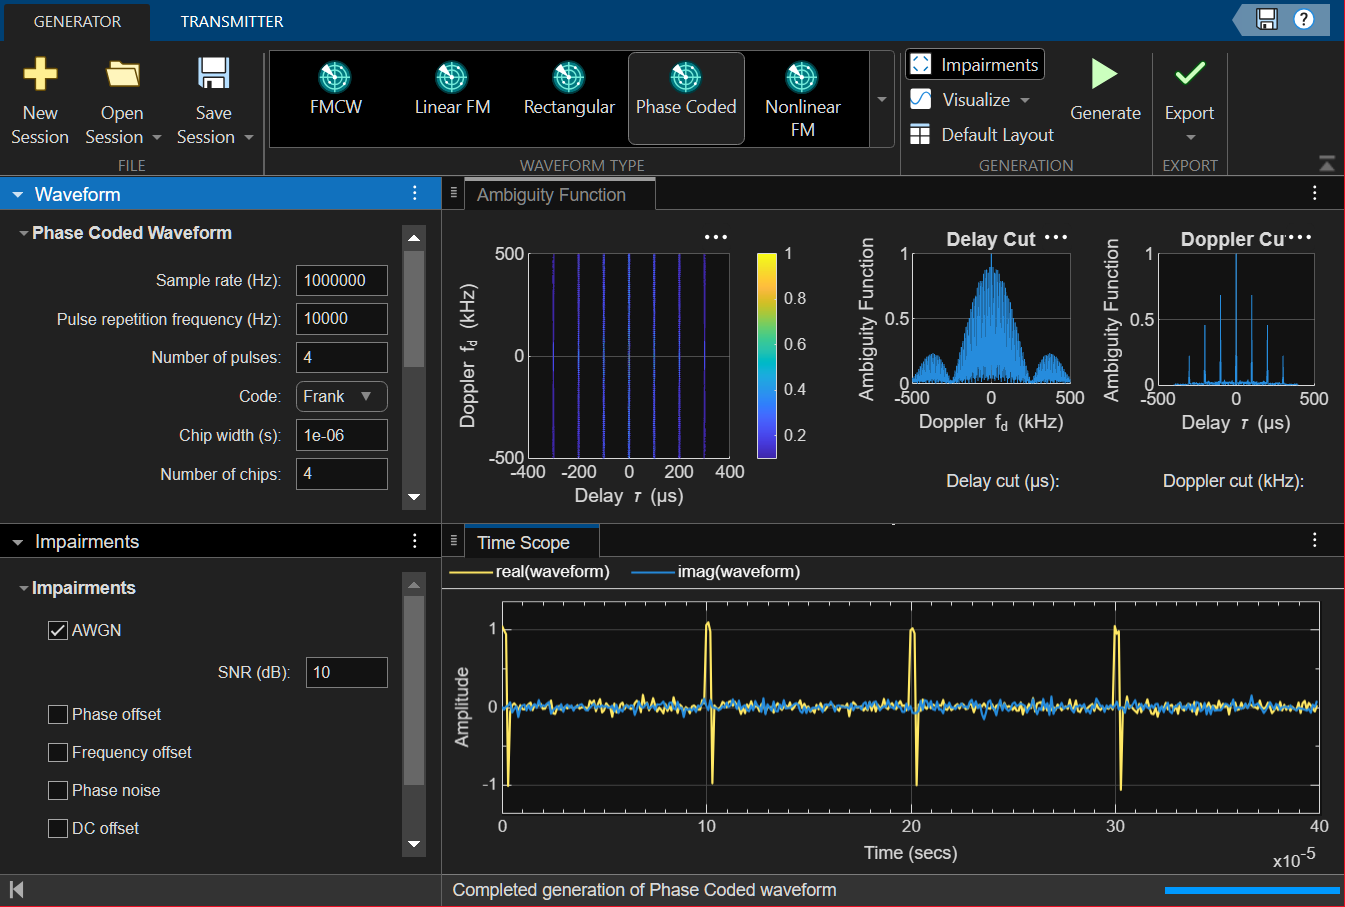
Task: Click the New Session plus icon
Action: (x=40, y=75)
